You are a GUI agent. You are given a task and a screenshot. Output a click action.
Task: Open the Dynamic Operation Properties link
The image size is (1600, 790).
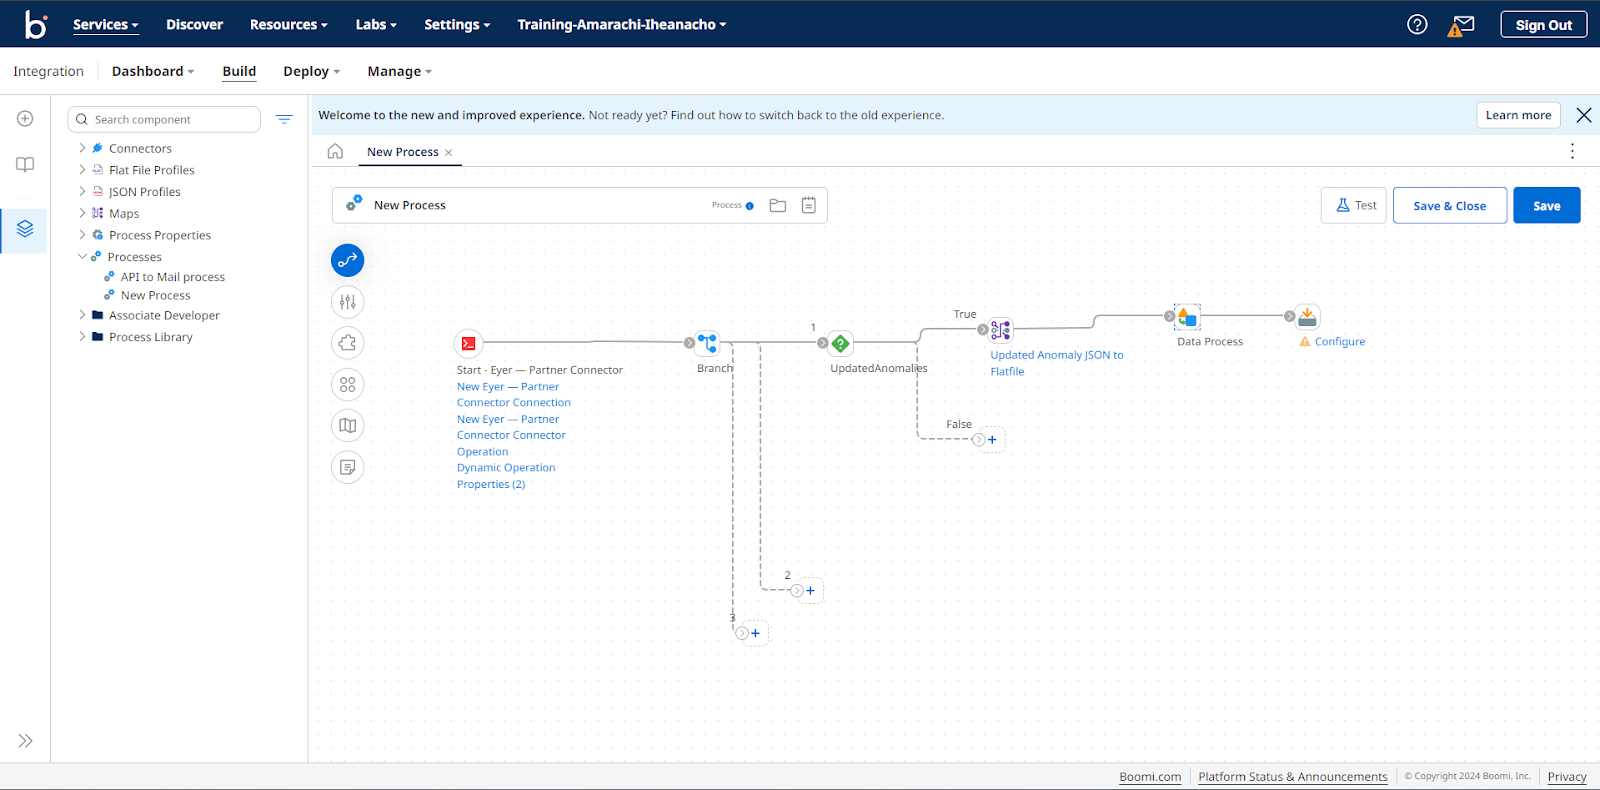[x=506, y=476]
